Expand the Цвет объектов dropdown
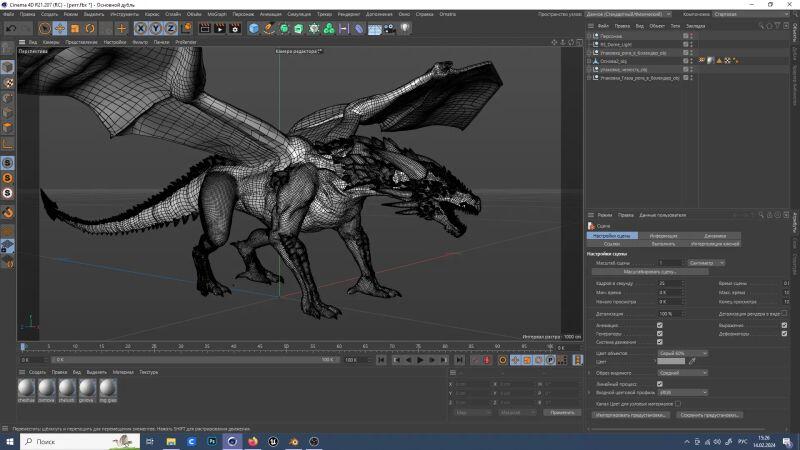Viewport: 800px width, 450px height. click(683, 353)
